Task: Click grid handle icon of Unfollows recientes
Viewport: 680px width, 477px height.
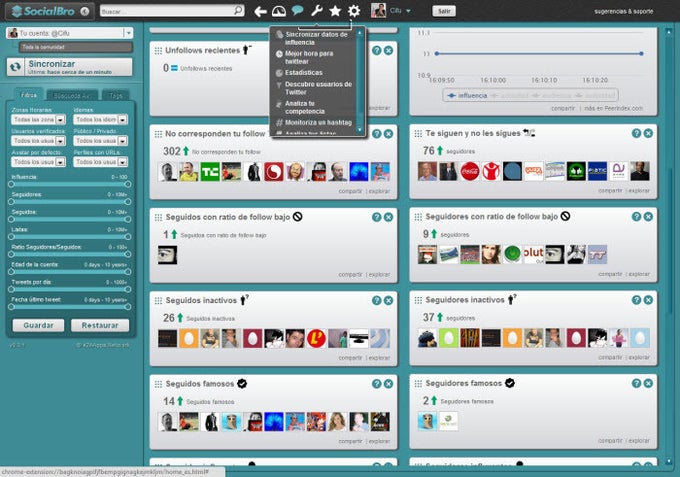Action: [158, 51]
